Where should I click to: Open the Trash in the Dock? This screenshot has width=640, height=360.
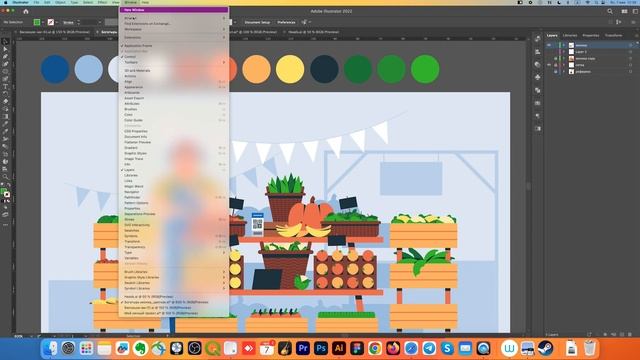click(590, 348)
